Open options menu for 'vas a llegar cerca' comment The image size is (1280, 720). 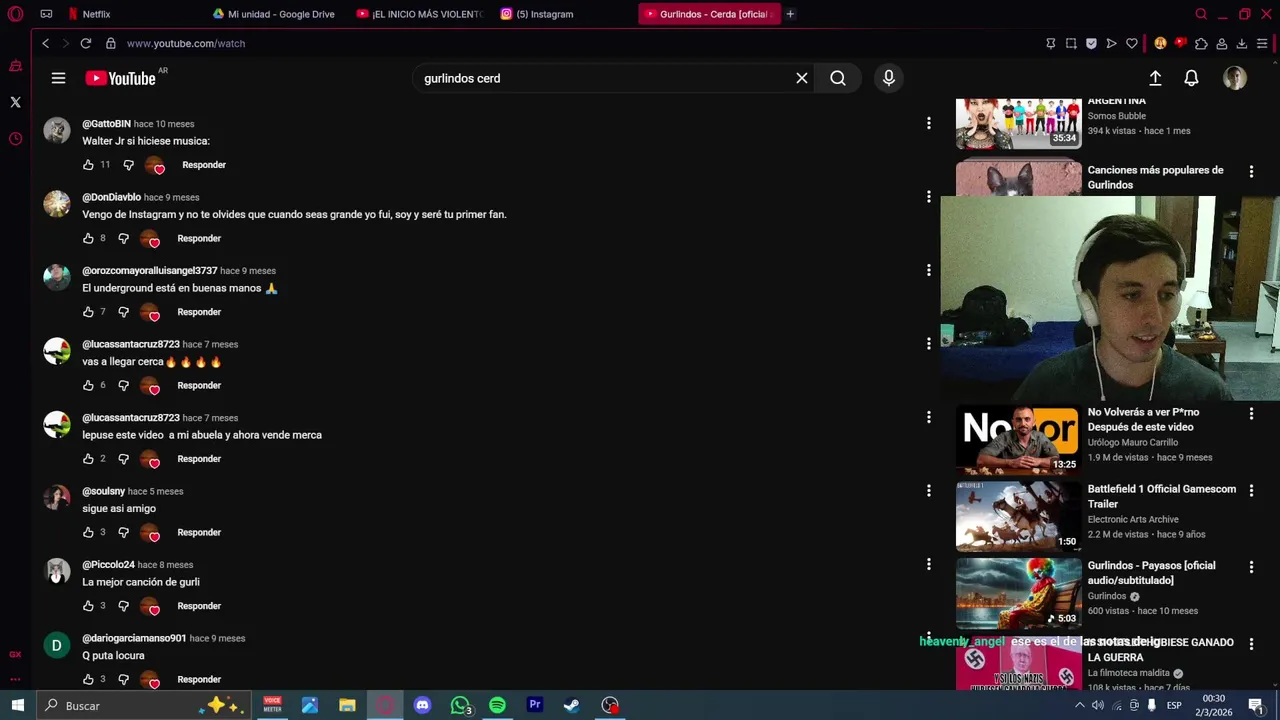pyautogui.click(x=928, y=344)
